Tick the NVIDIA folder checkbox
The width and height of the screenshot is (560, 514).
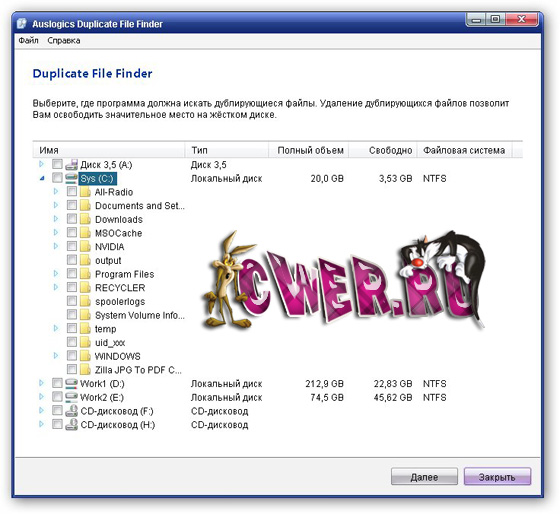[72, 246]
